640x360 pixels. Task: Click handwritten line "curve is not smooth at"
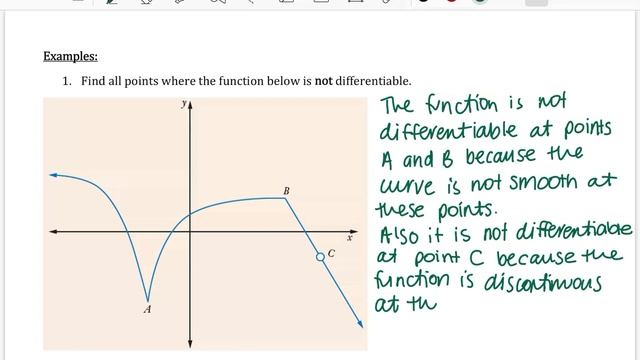pyautogui.click(x=498, y=184)
